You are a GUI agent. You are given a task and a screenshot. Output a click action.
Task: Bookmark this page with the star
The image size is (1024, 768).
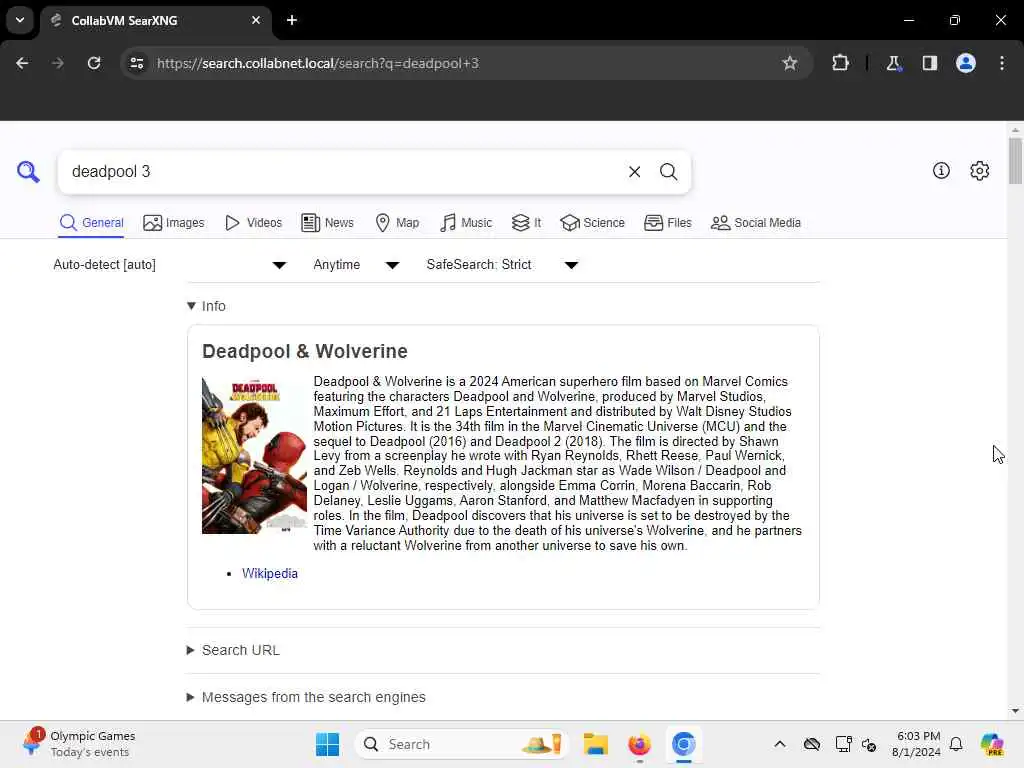pyautogui.click(x=790, y=63)
